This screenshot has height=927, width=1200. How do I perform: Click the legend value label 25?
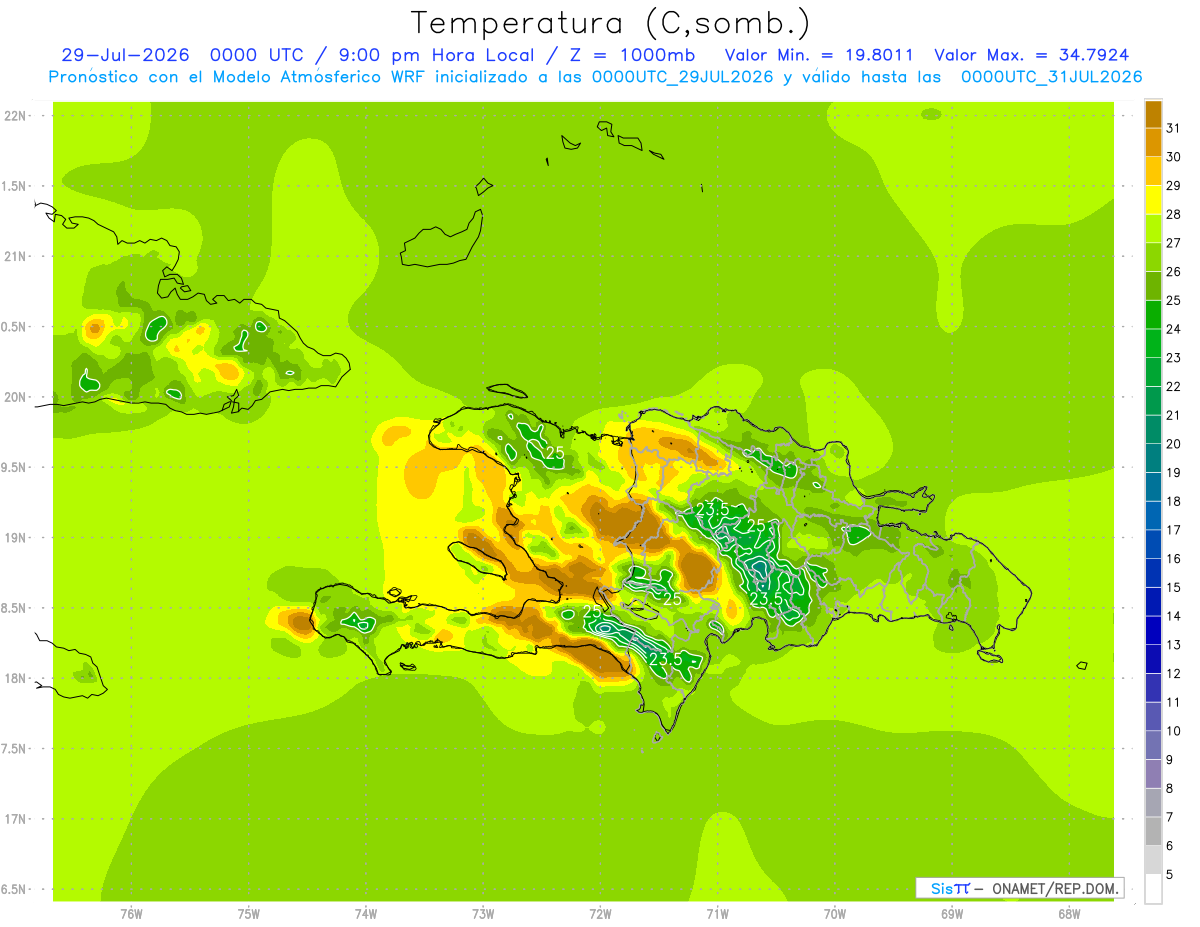[x=1173, y=300]
